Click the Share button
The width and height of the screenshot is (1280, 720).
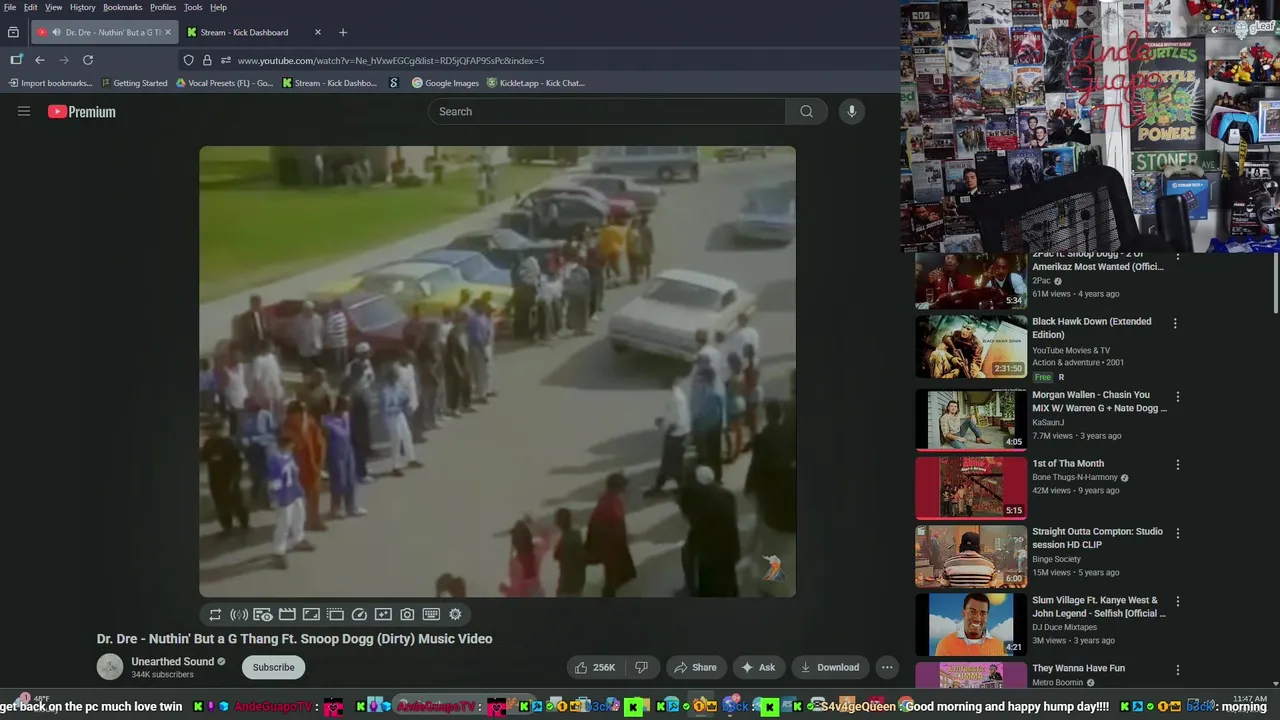(695, 667)
